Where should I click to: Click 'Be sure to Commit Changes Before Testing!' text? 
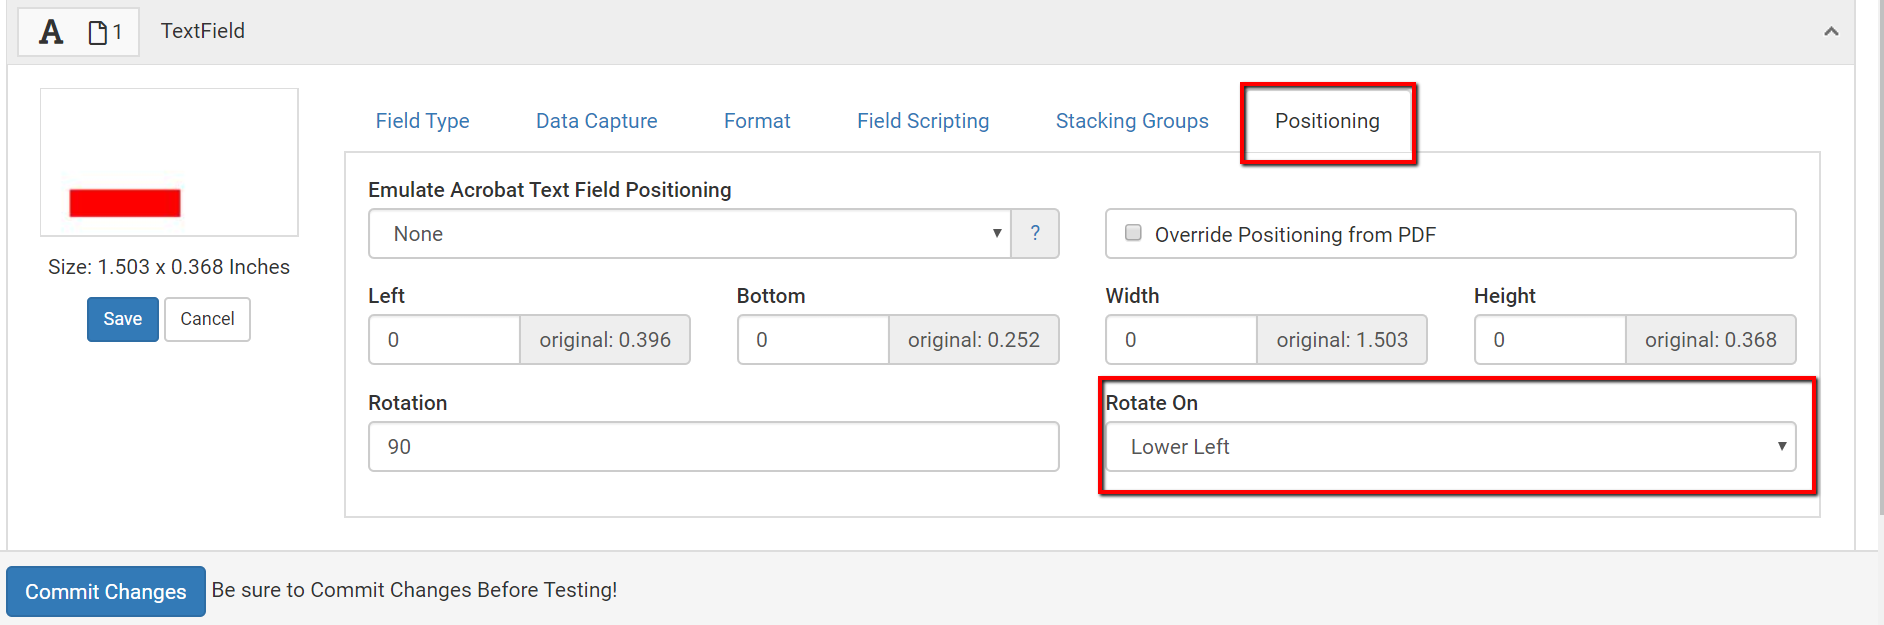point(414,590)
